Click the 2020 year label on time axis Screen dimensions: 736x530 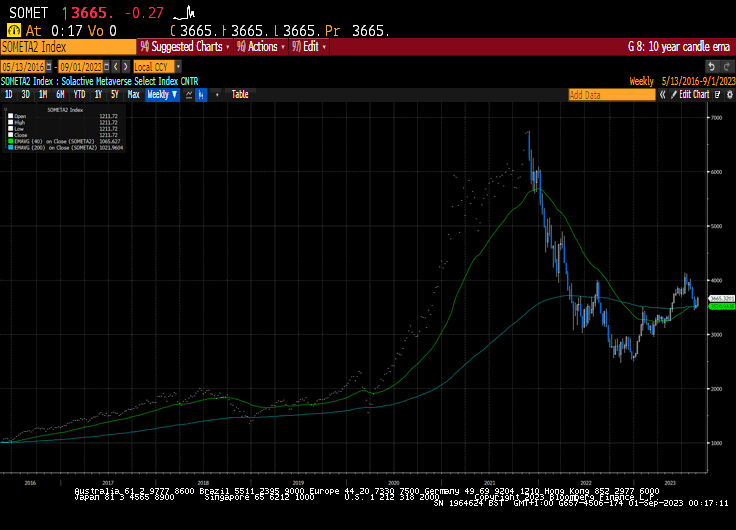394,483
